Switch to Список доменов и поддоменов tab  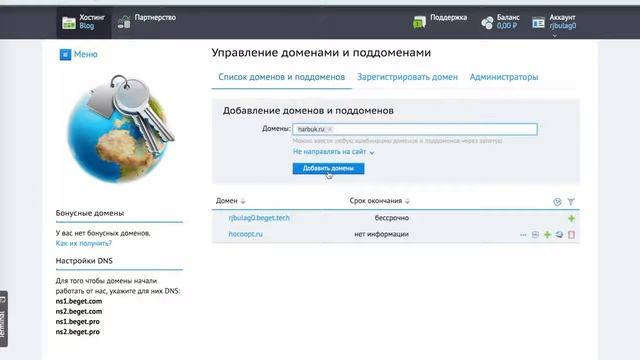282,77
